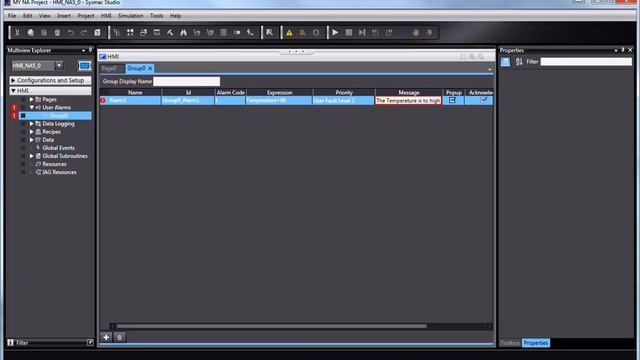Select IAG Resources in the tree
This screenshot has width=640, height=360.
click(59, 172)
